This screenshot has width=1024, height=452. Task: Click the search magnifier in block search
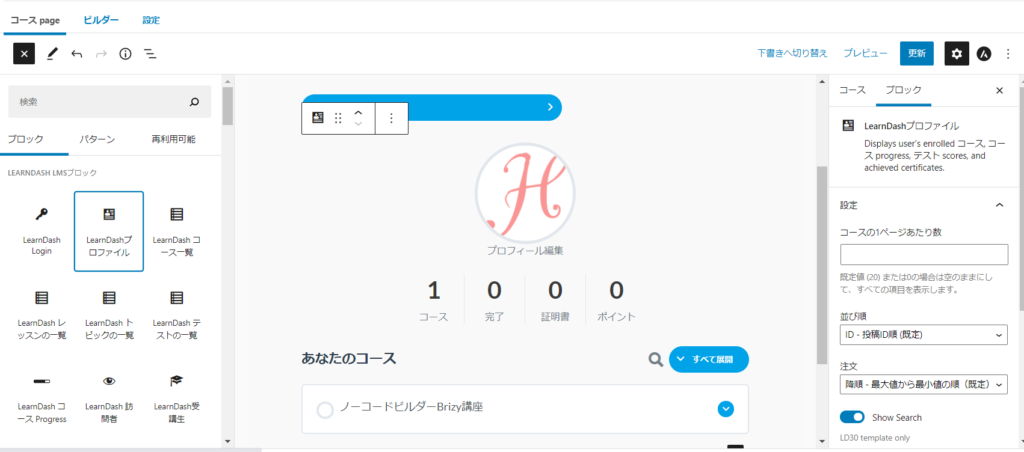click(194, 102)
